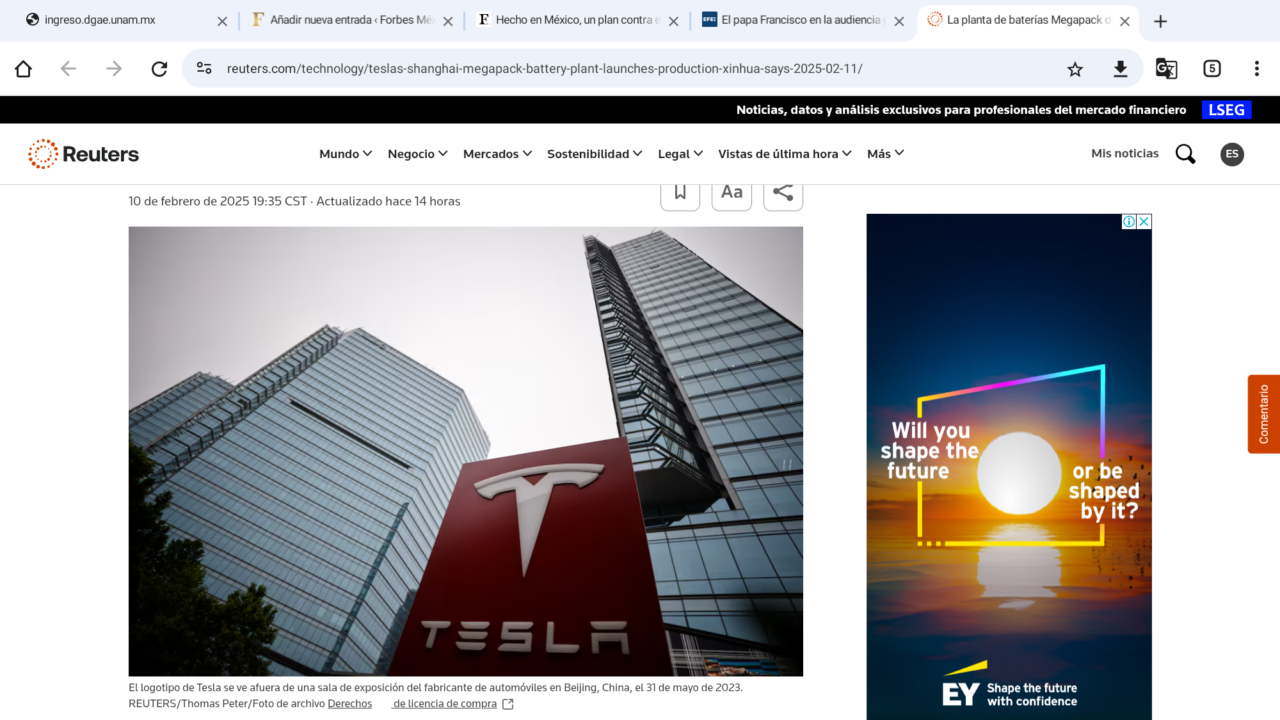Viewport: 1280px width, 720px height.
Task: Click the Noticias, datos y análisis exclusivos banner text
Action: (961, 110)
